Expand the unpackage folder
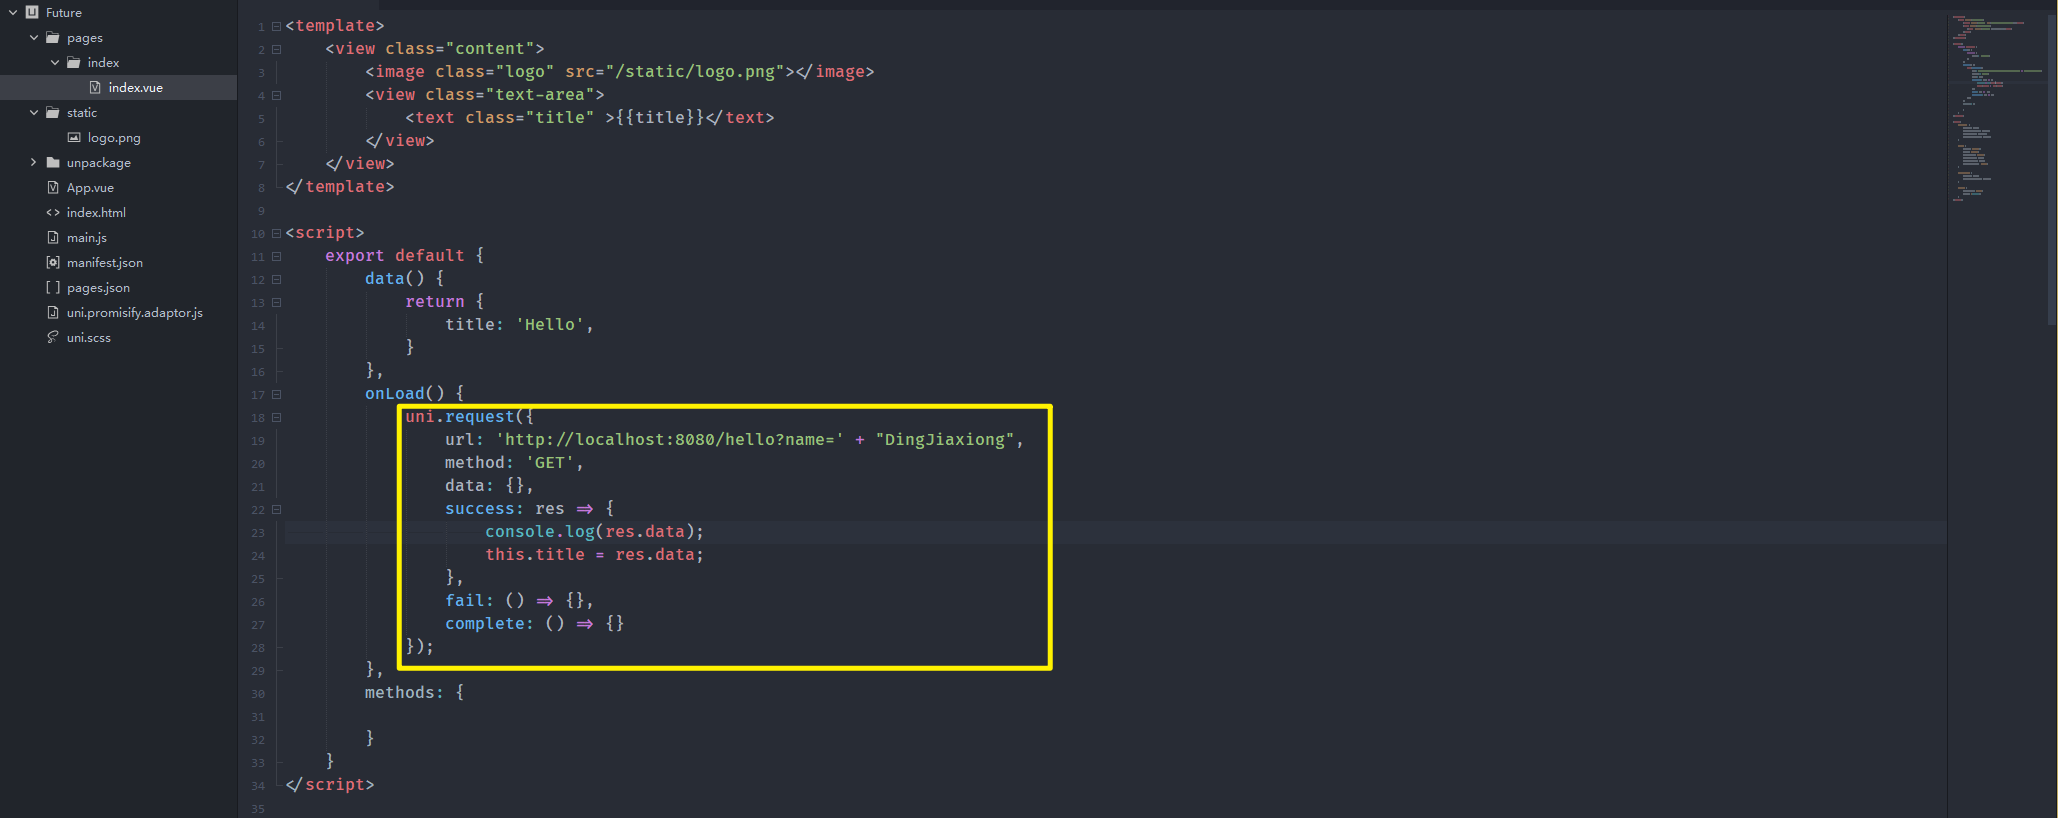The image size is (2058, 818). tap(33, 162)
